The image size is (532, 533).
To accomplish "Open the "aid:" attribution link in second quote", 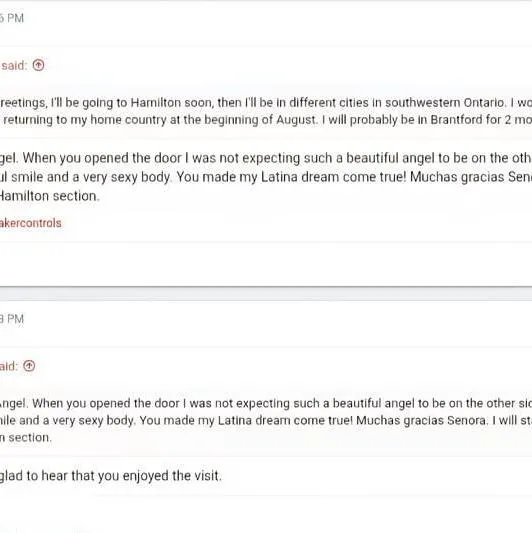I will tap(9, 366).
